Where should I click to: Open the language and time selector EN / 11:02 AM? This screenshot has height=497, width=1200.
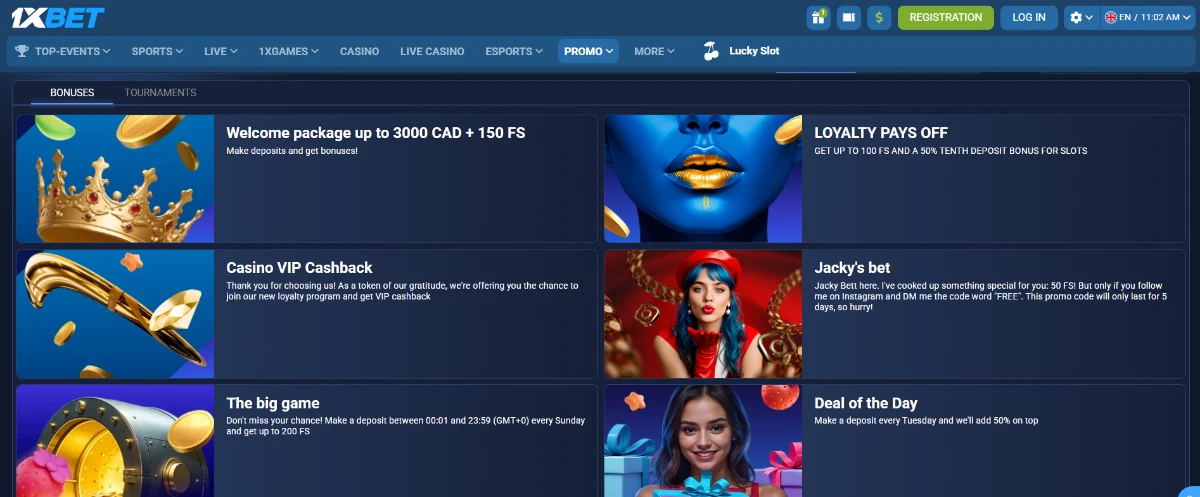coord(1148,17)
